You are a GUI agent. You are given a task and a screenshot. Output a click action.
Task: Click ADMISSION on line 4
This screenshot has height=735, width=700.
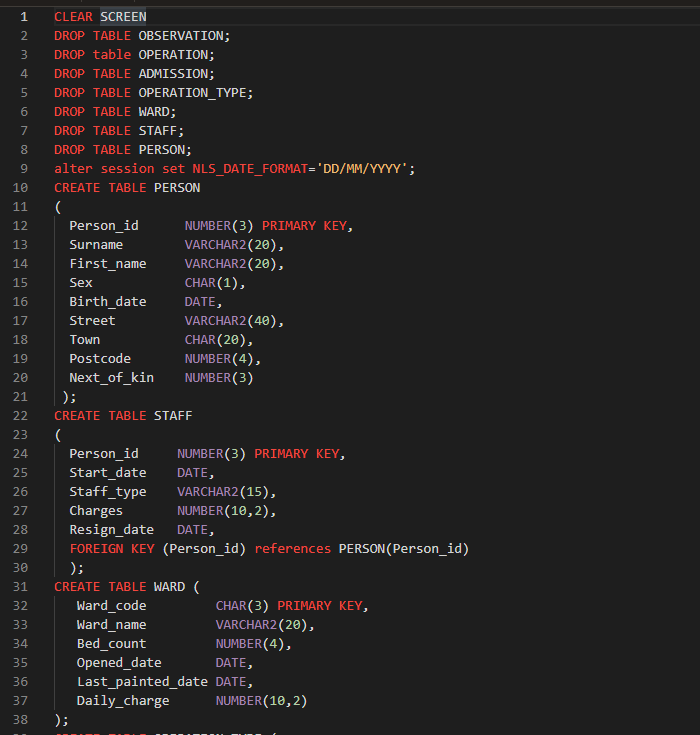pos(173,74)
